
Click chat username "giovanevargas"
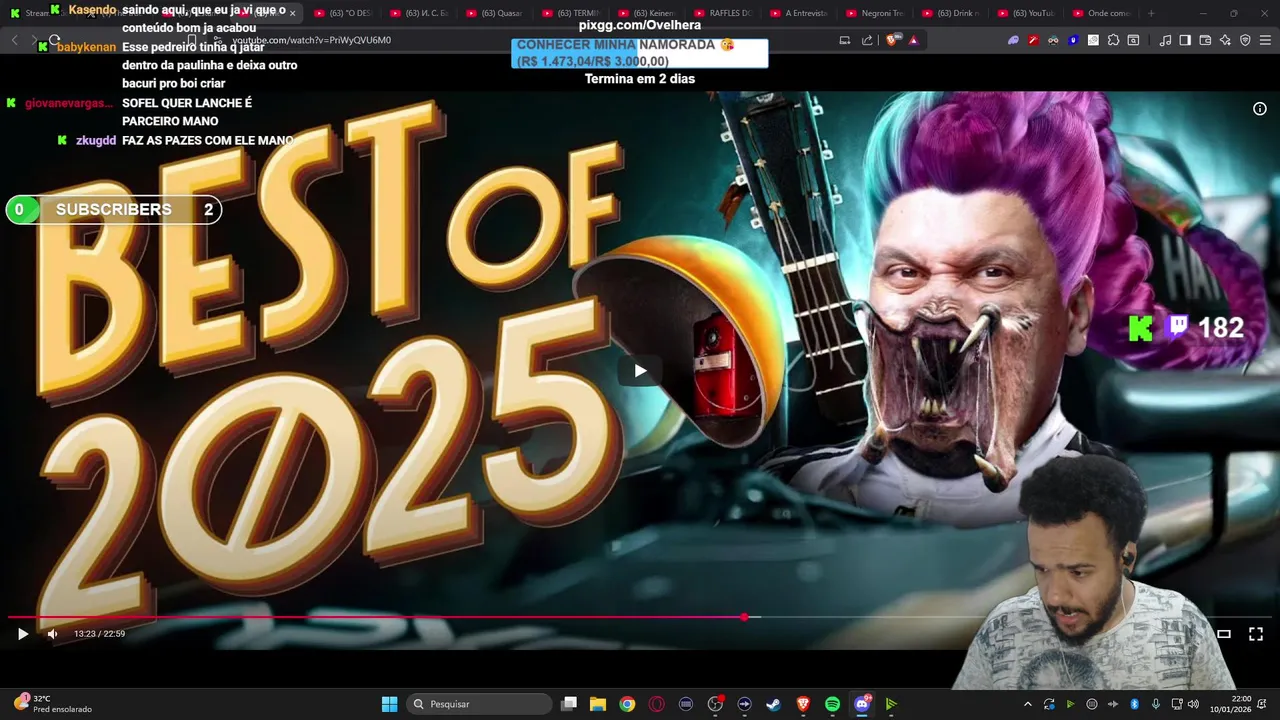68,103
